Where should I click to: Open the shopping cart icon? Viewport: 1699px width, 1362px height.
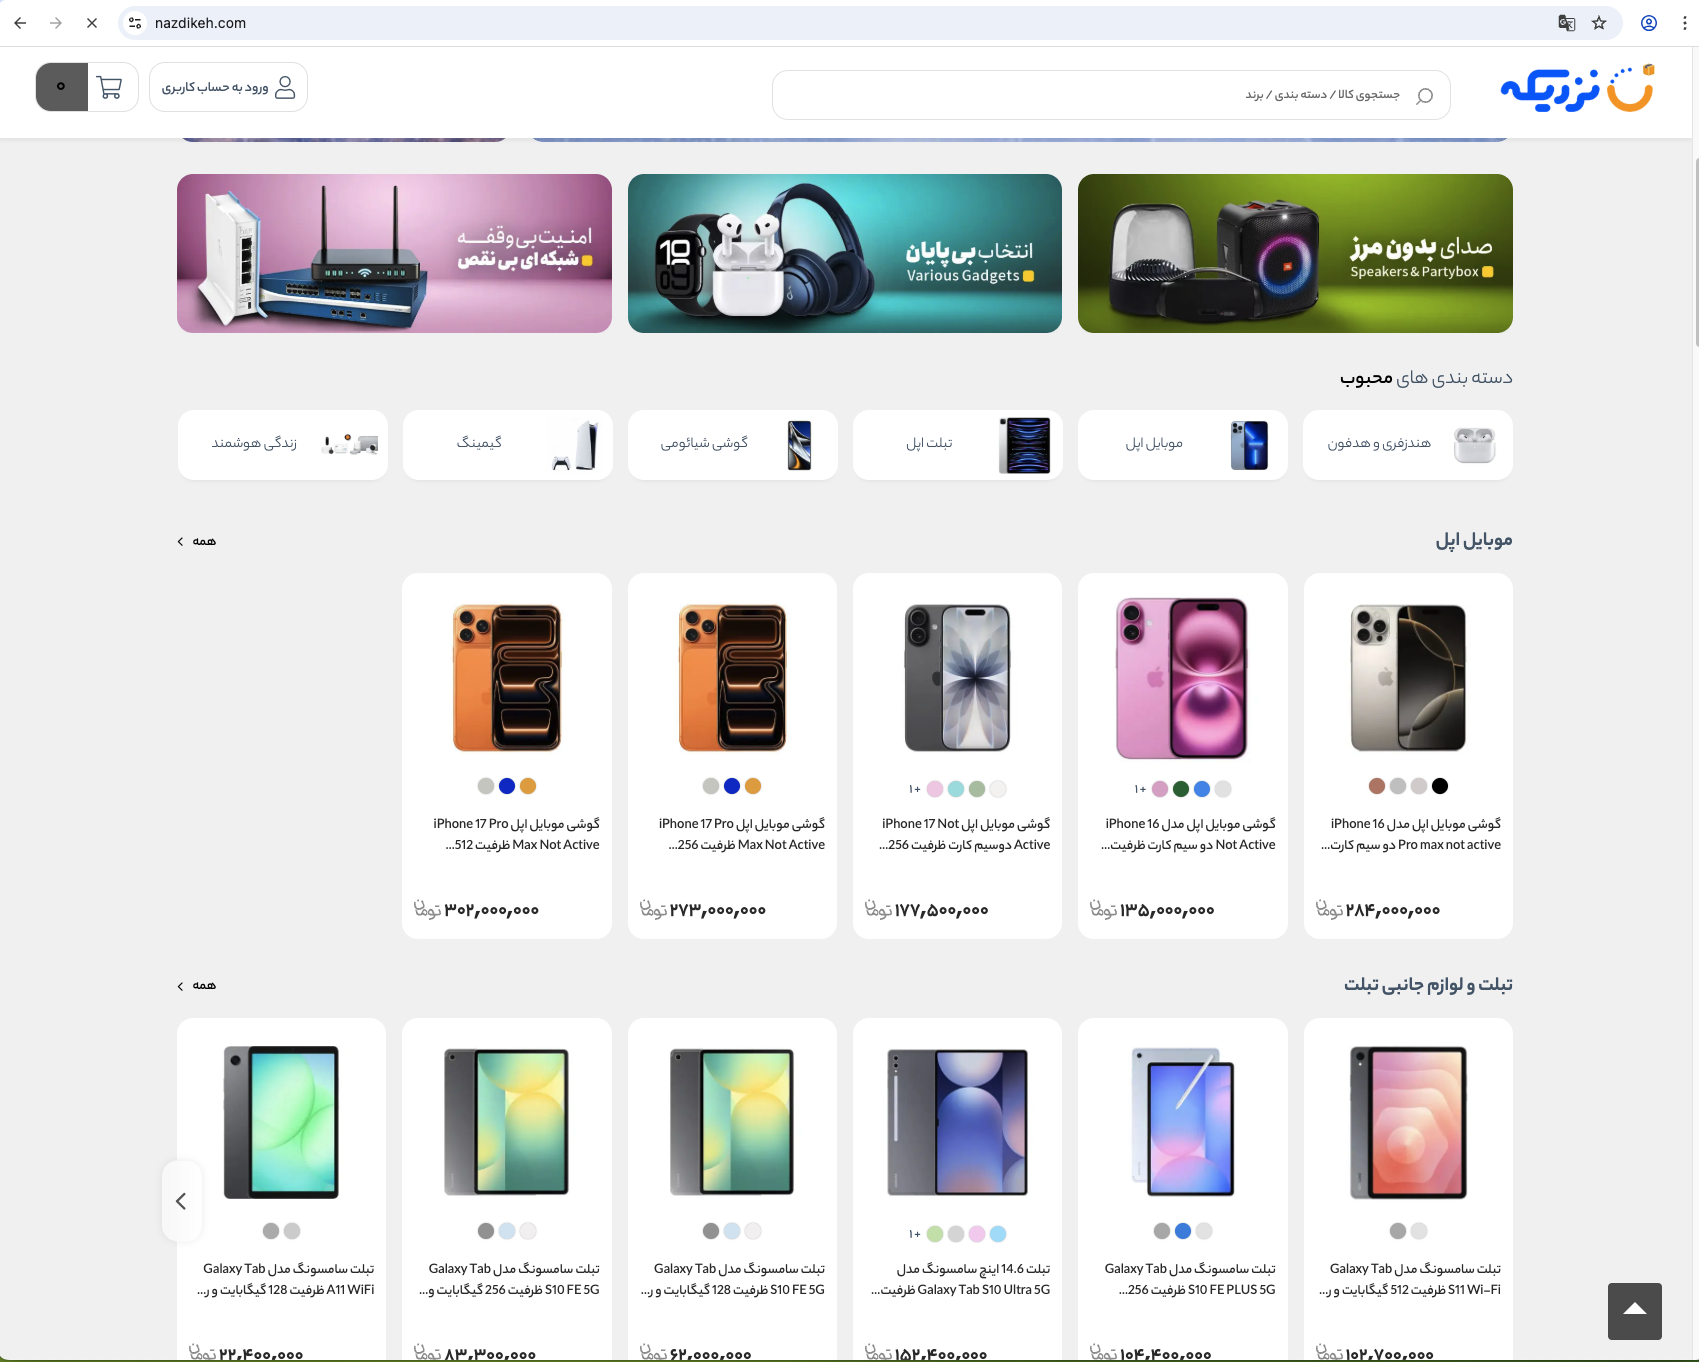click(x=110, y=88)
